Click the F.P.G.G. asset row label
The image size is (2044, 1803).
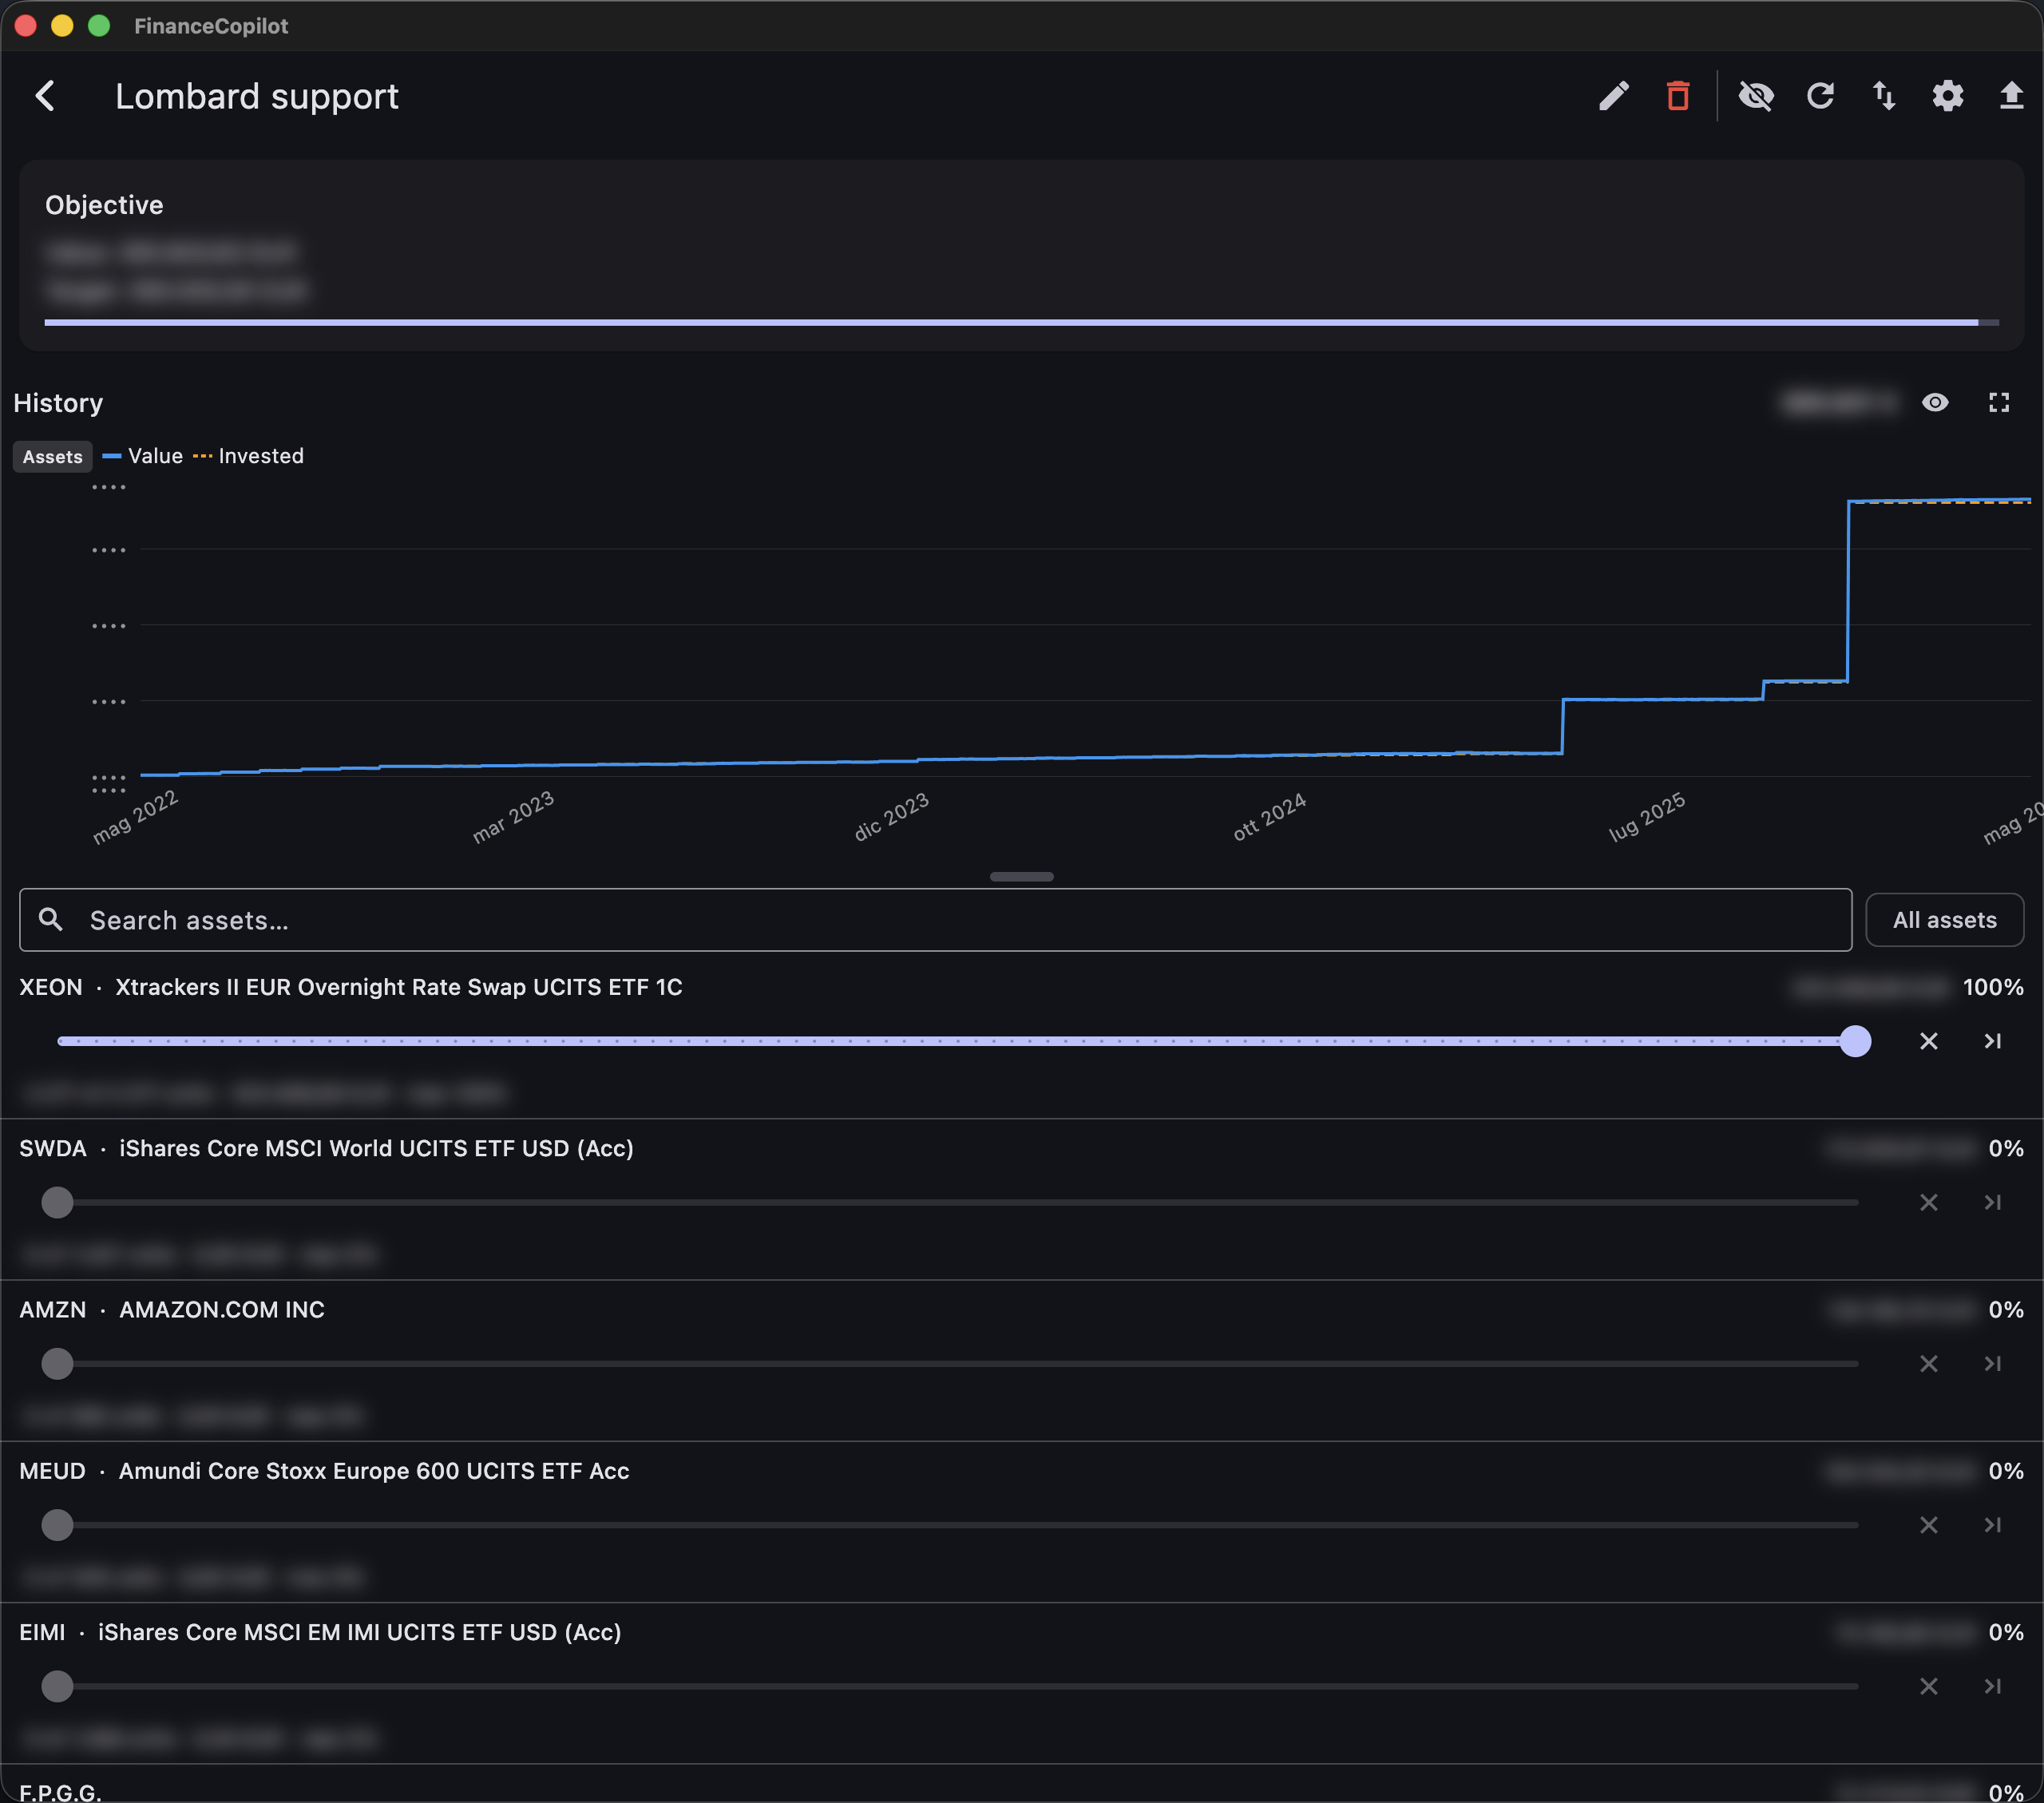coord(61,1791)
